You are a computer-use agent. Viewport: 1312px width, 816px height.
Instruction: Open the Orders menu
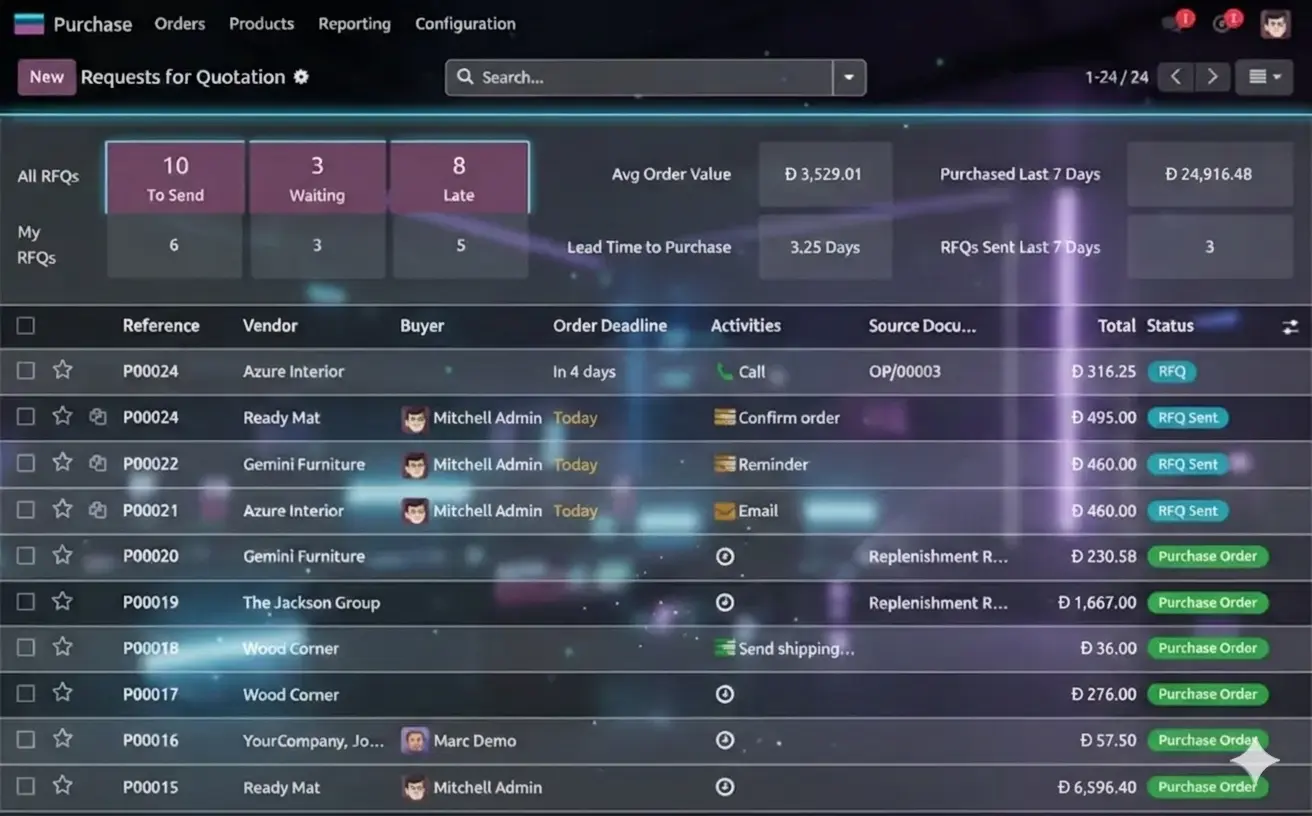pyautogui.click(x=180, y=24)
